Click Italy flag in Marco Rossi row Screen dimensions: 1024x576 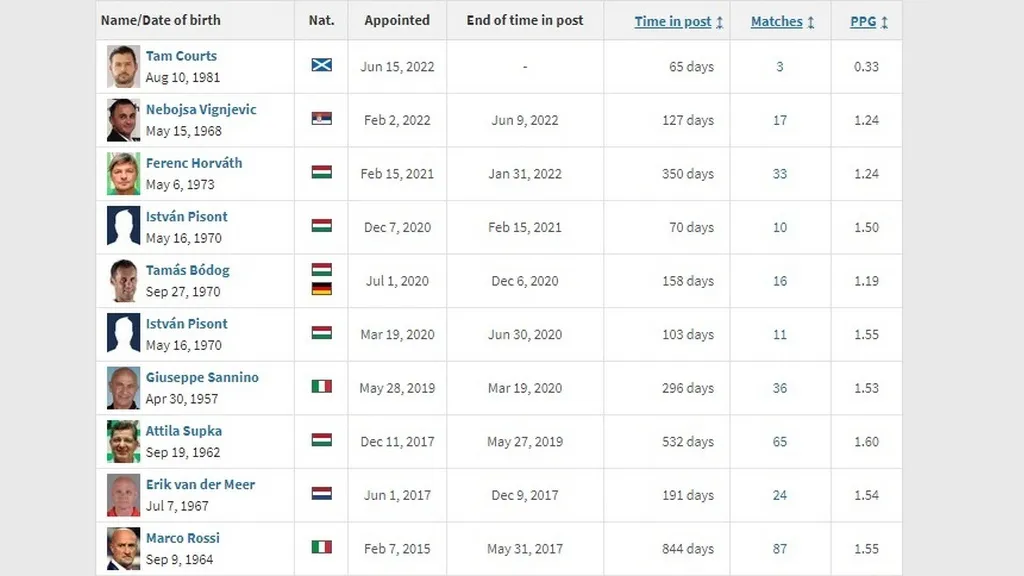[321, 547]
